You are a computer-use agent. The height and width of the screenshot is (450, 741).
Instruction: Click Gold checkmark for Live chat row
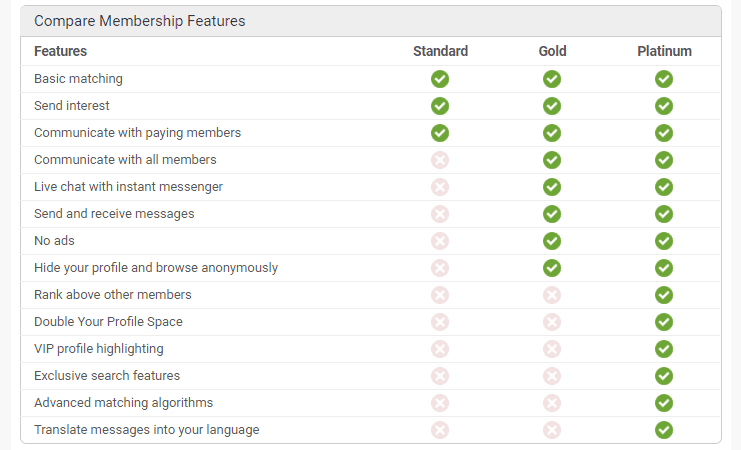[552, 187]
